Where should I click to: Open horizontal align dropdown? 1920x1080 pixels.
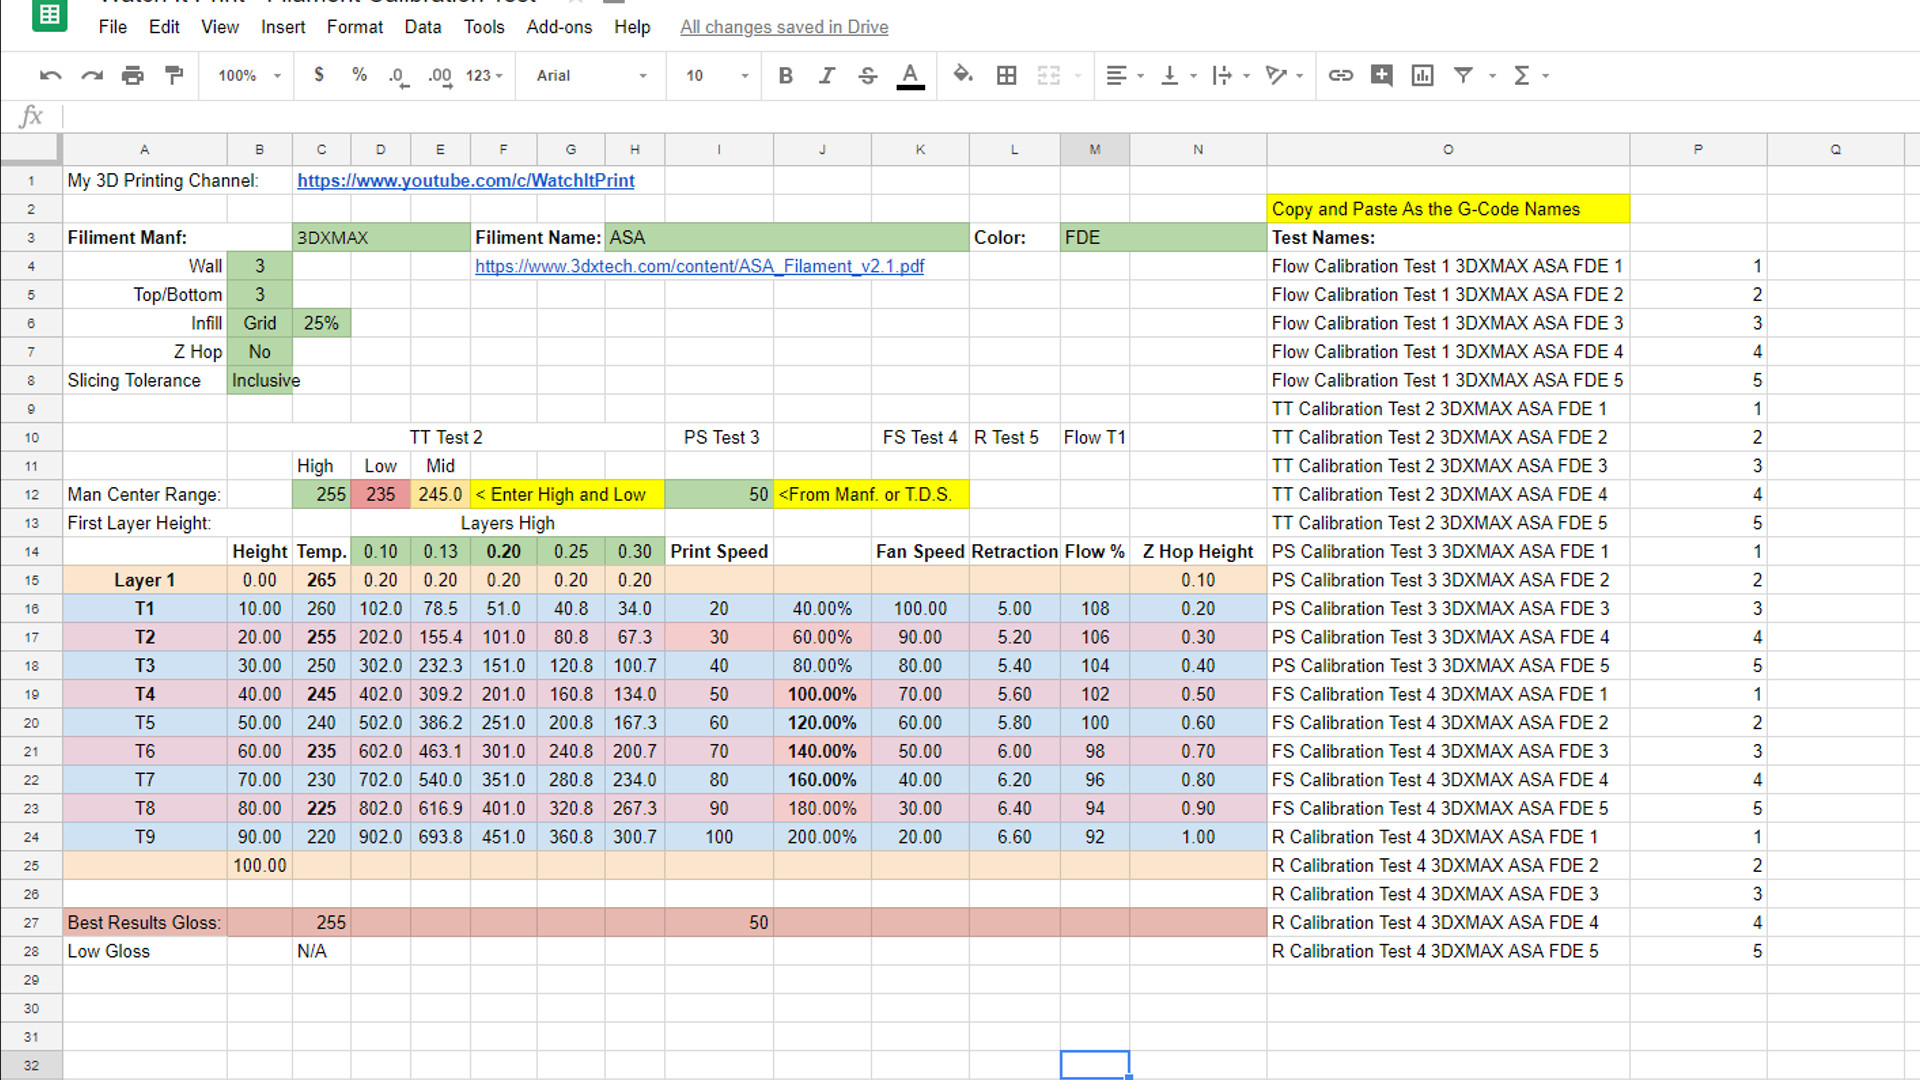coord(1125,76)
